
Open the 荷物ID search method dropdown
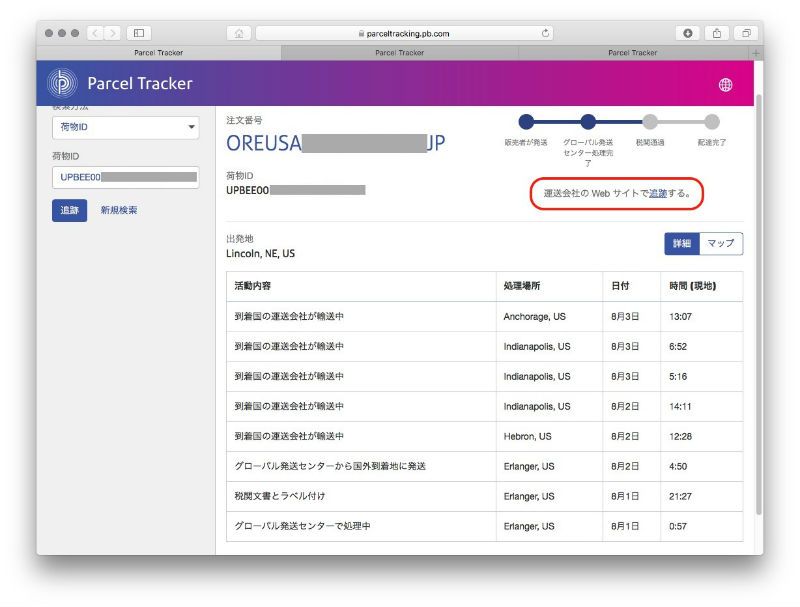coord(126,127)
